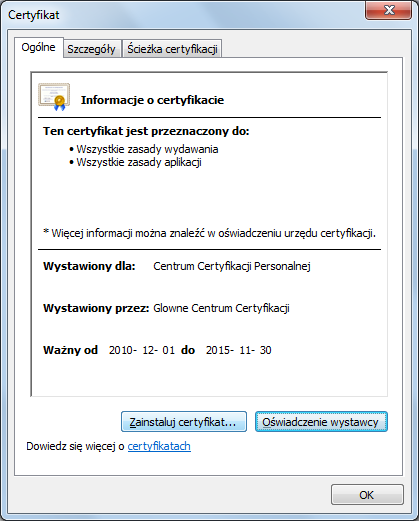Open the Ścieżka certyfikacji tab
419x521 pixels.
(172, 49)
